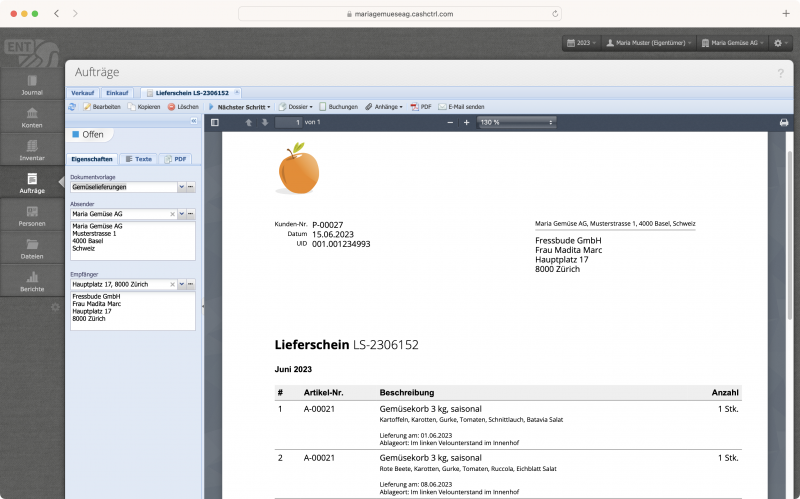Click the PDF page number field
Image resolution: width=800 pixels, height=499 pixels.
point(289,122)
